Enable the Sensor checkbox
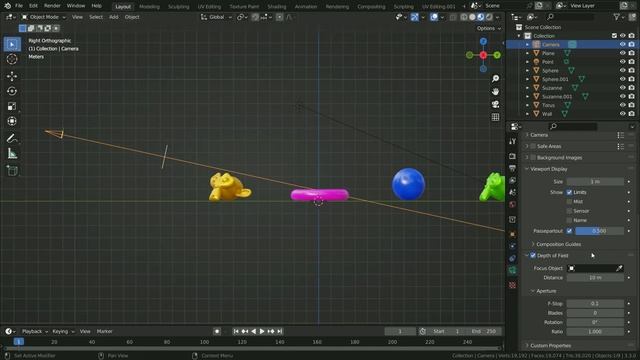This screenshot has width=640, height=360. tap(569, 211)
